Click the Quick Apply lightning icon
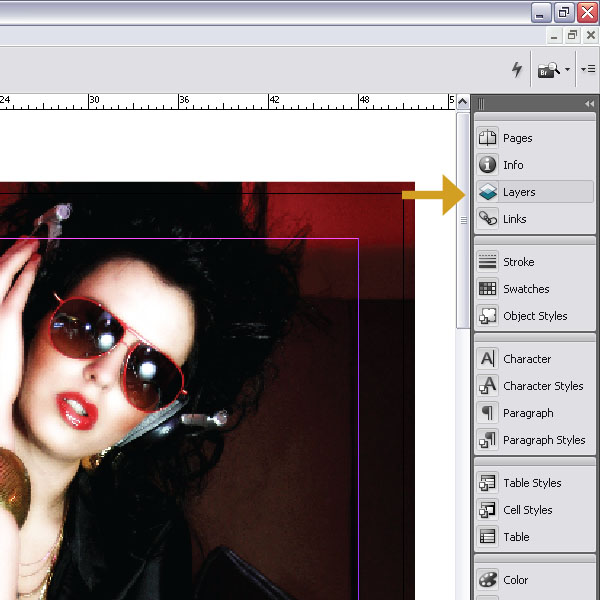The image size is (600, 600). pyautogui.click(x=517, y=69)
